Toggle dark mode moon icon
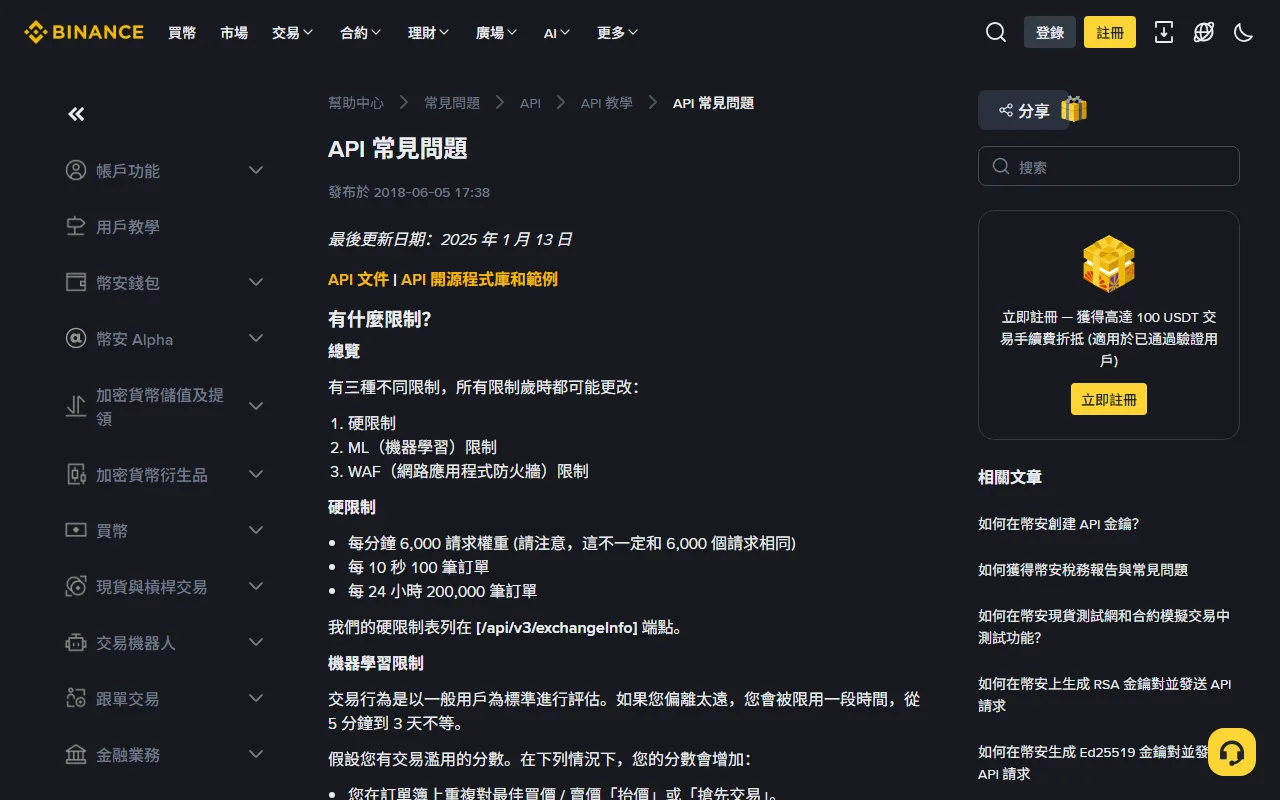Image resolution: width=1280 pixels, height=800 pixels. coord(1244,32)
